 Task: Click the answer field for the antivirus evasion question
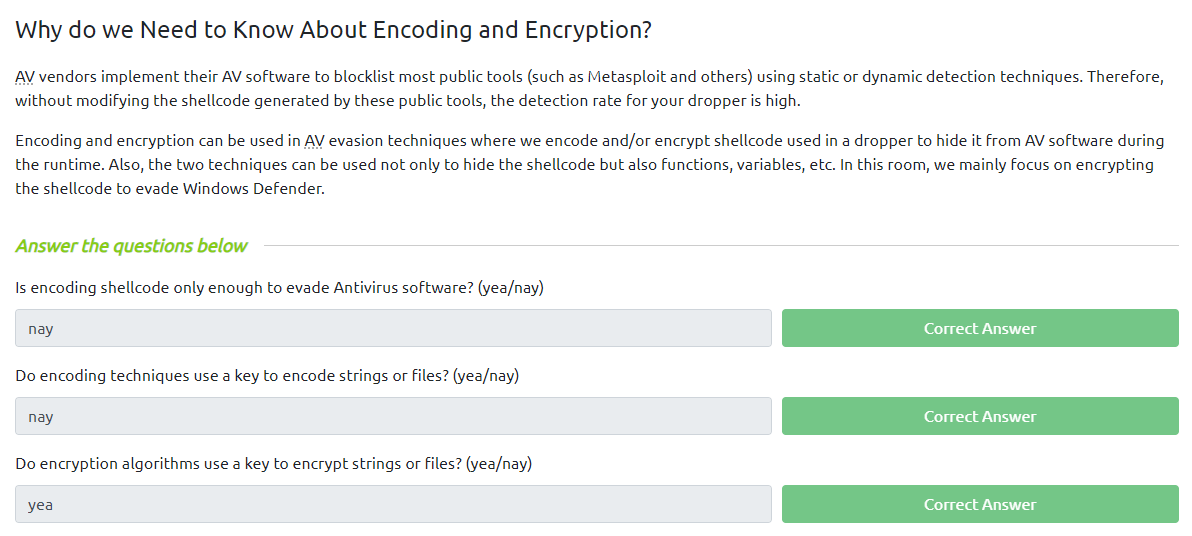(393, 328)
